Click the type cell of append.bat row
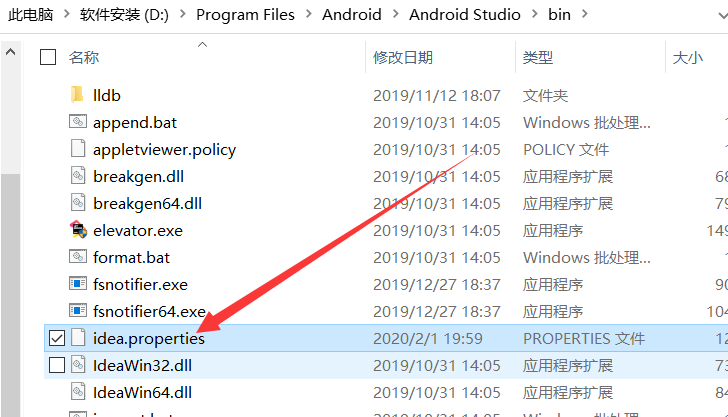The image size is (728, 417). tap(586, 123)
